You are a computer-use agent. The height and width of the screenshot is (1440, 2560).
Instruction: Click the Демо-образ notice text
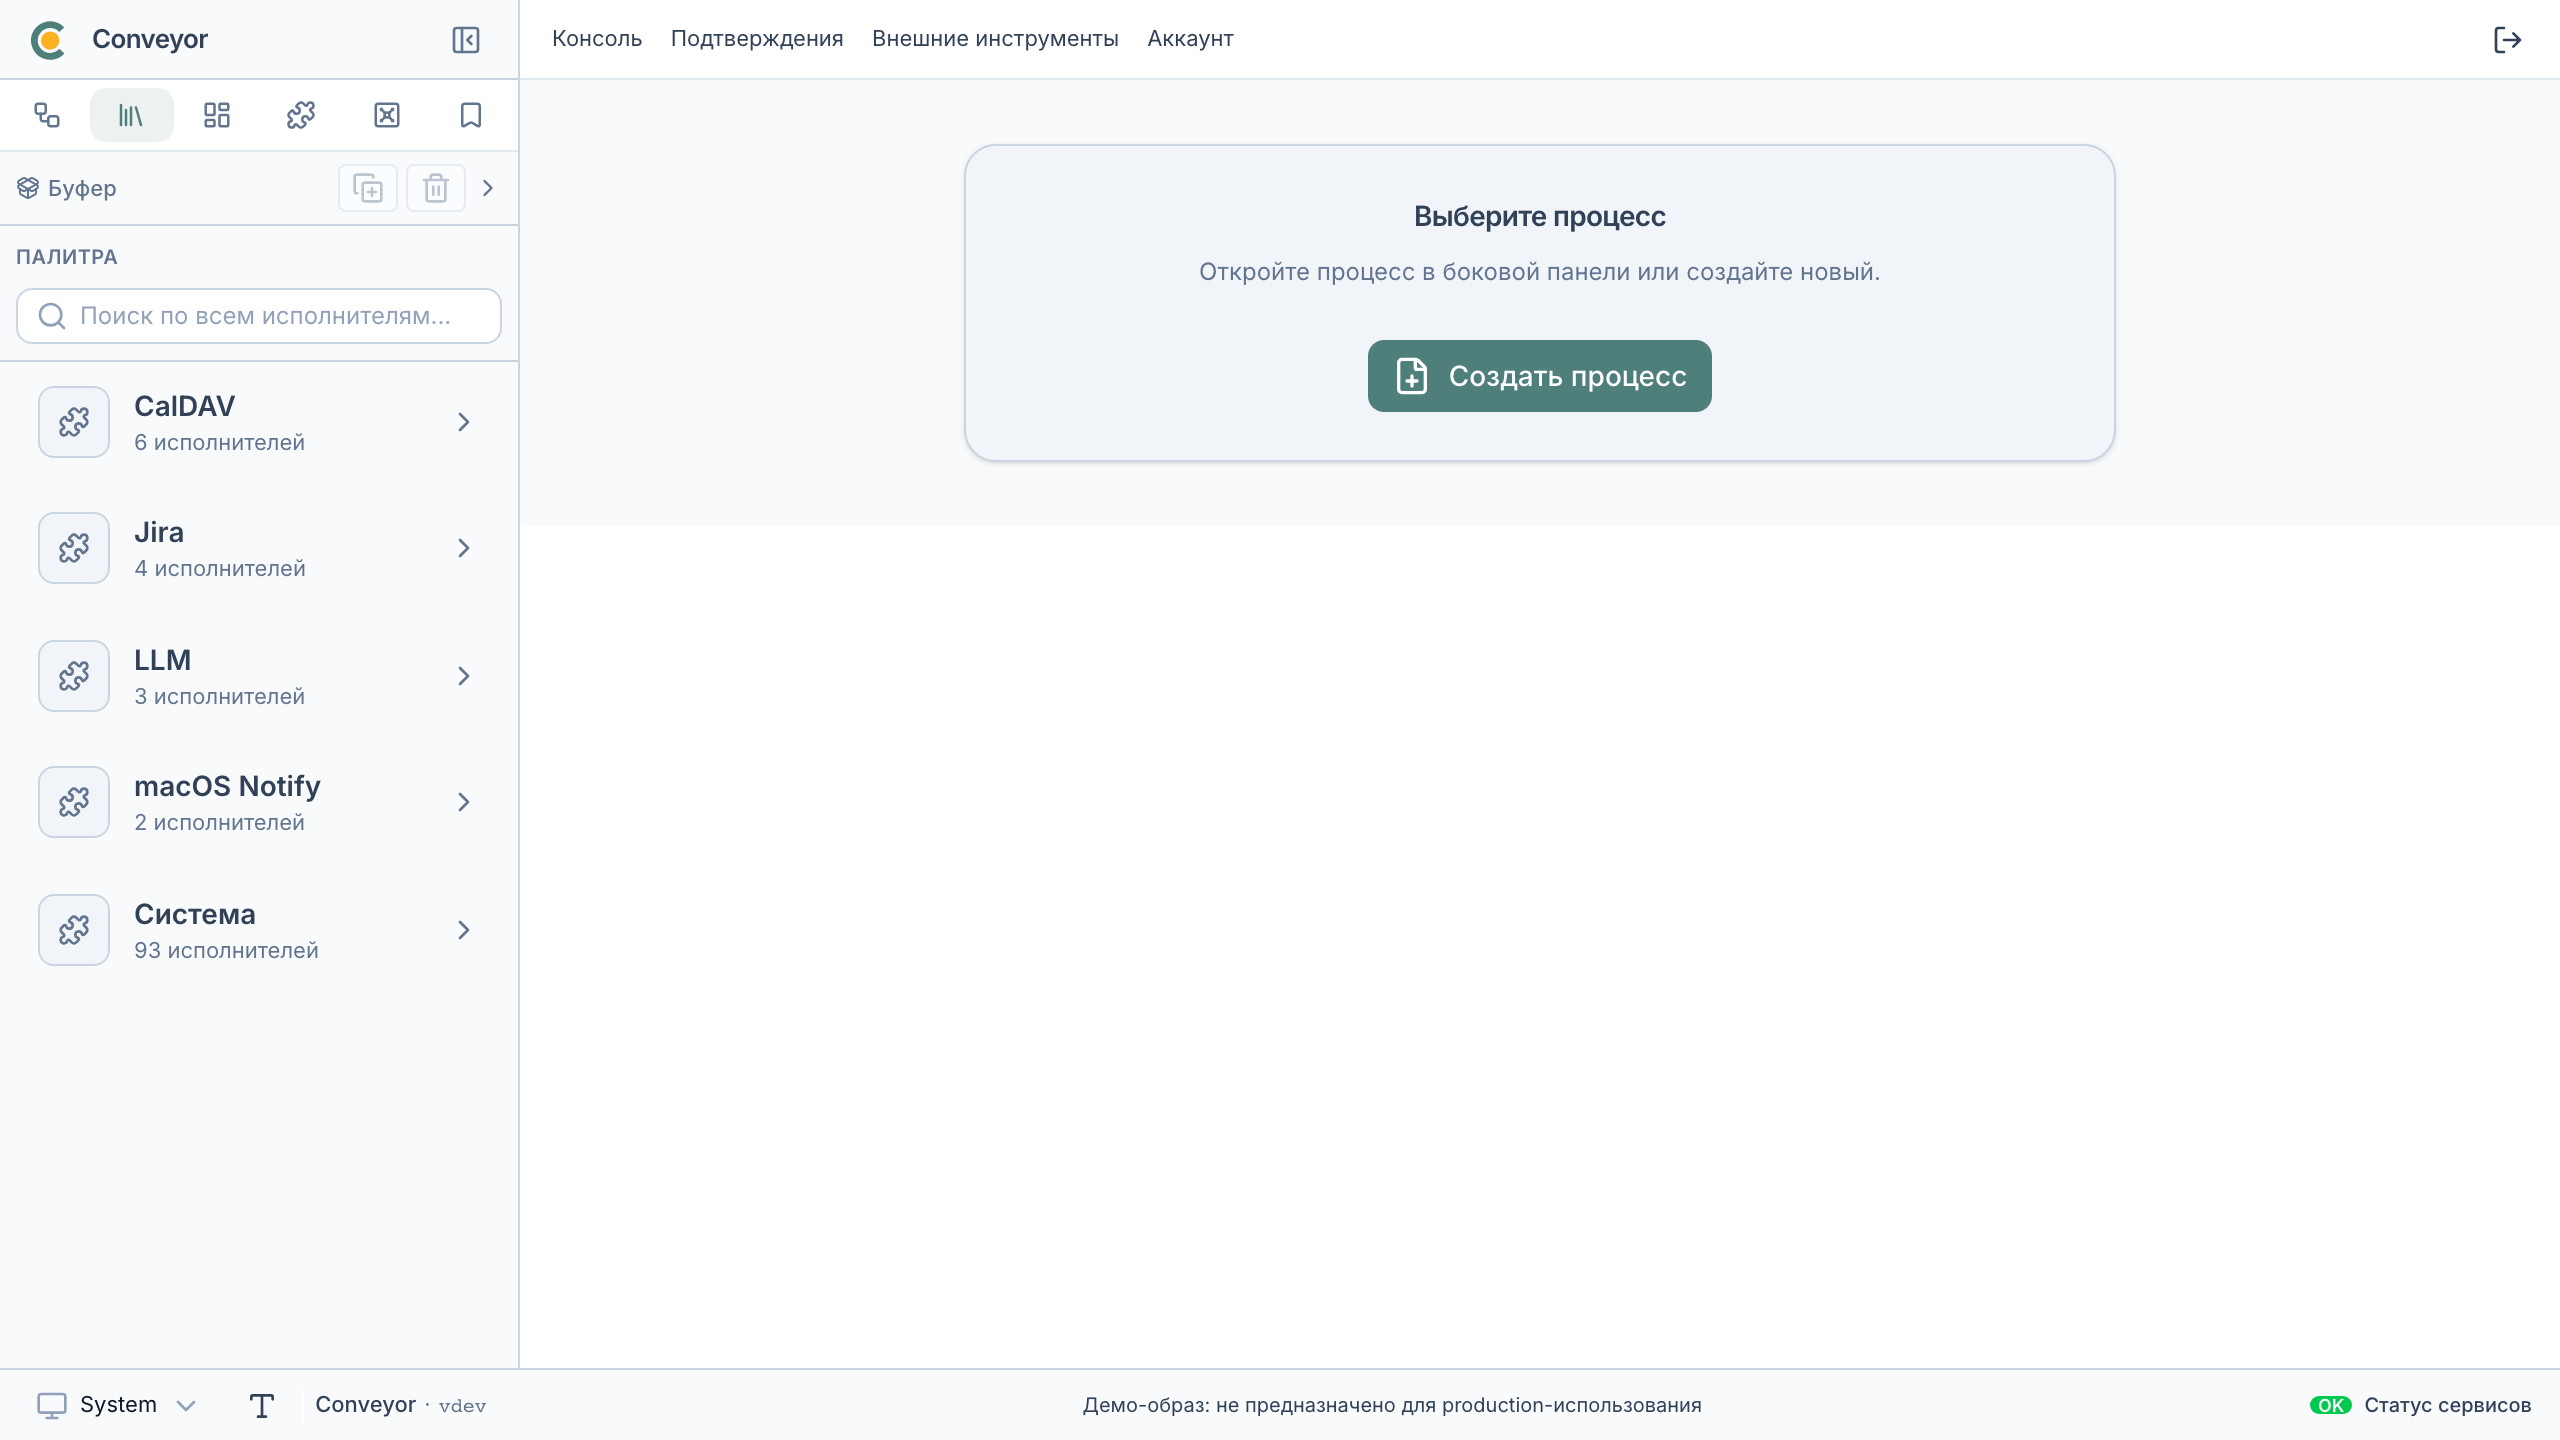[1392, 1405]
